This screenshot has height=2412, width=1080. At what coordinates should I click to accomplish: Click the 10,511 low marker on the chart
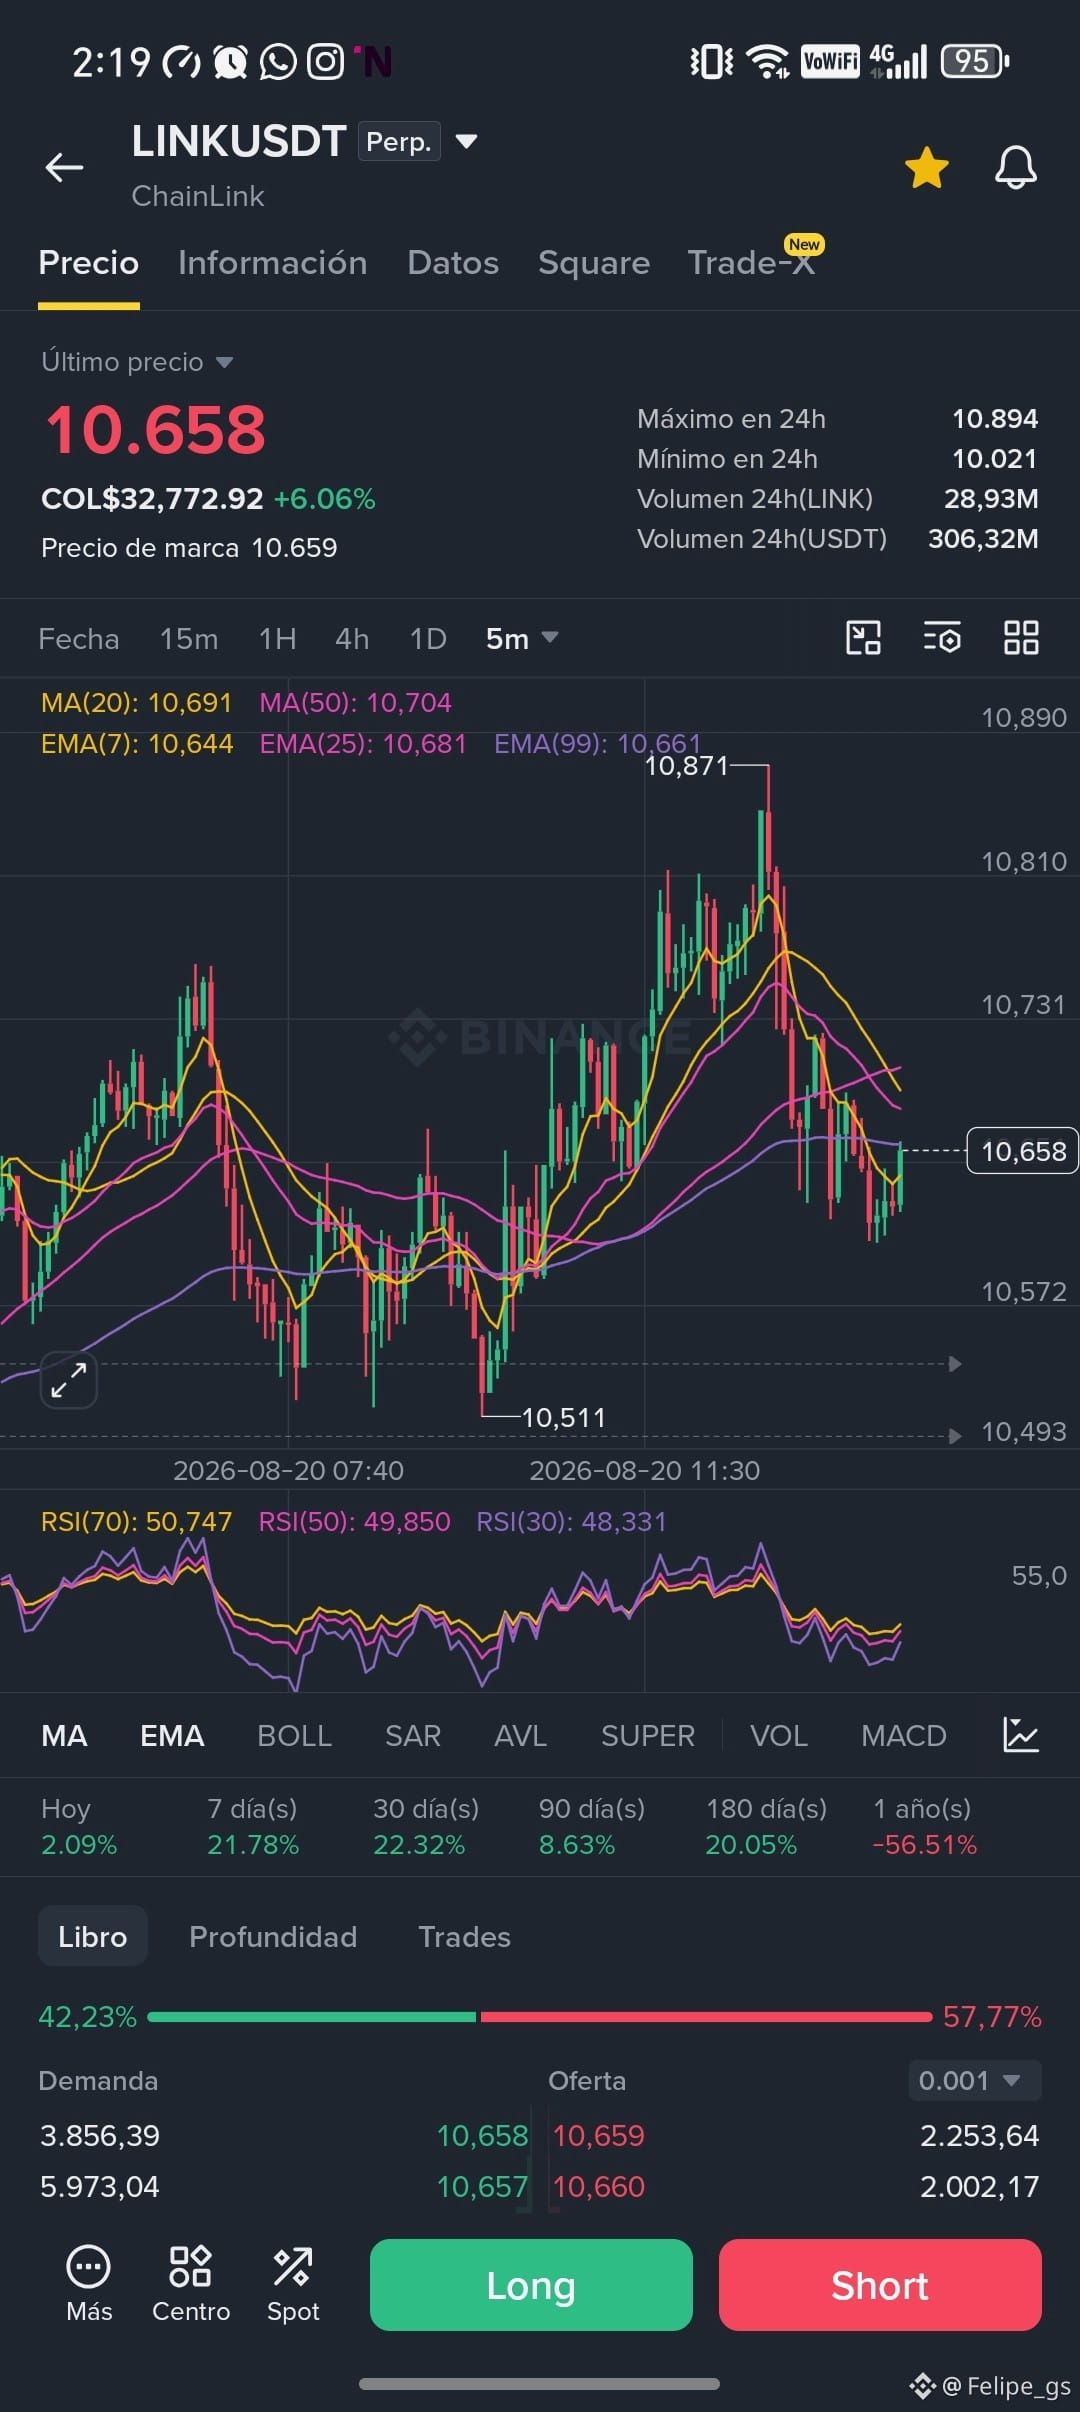click(x=564, y=1418)
